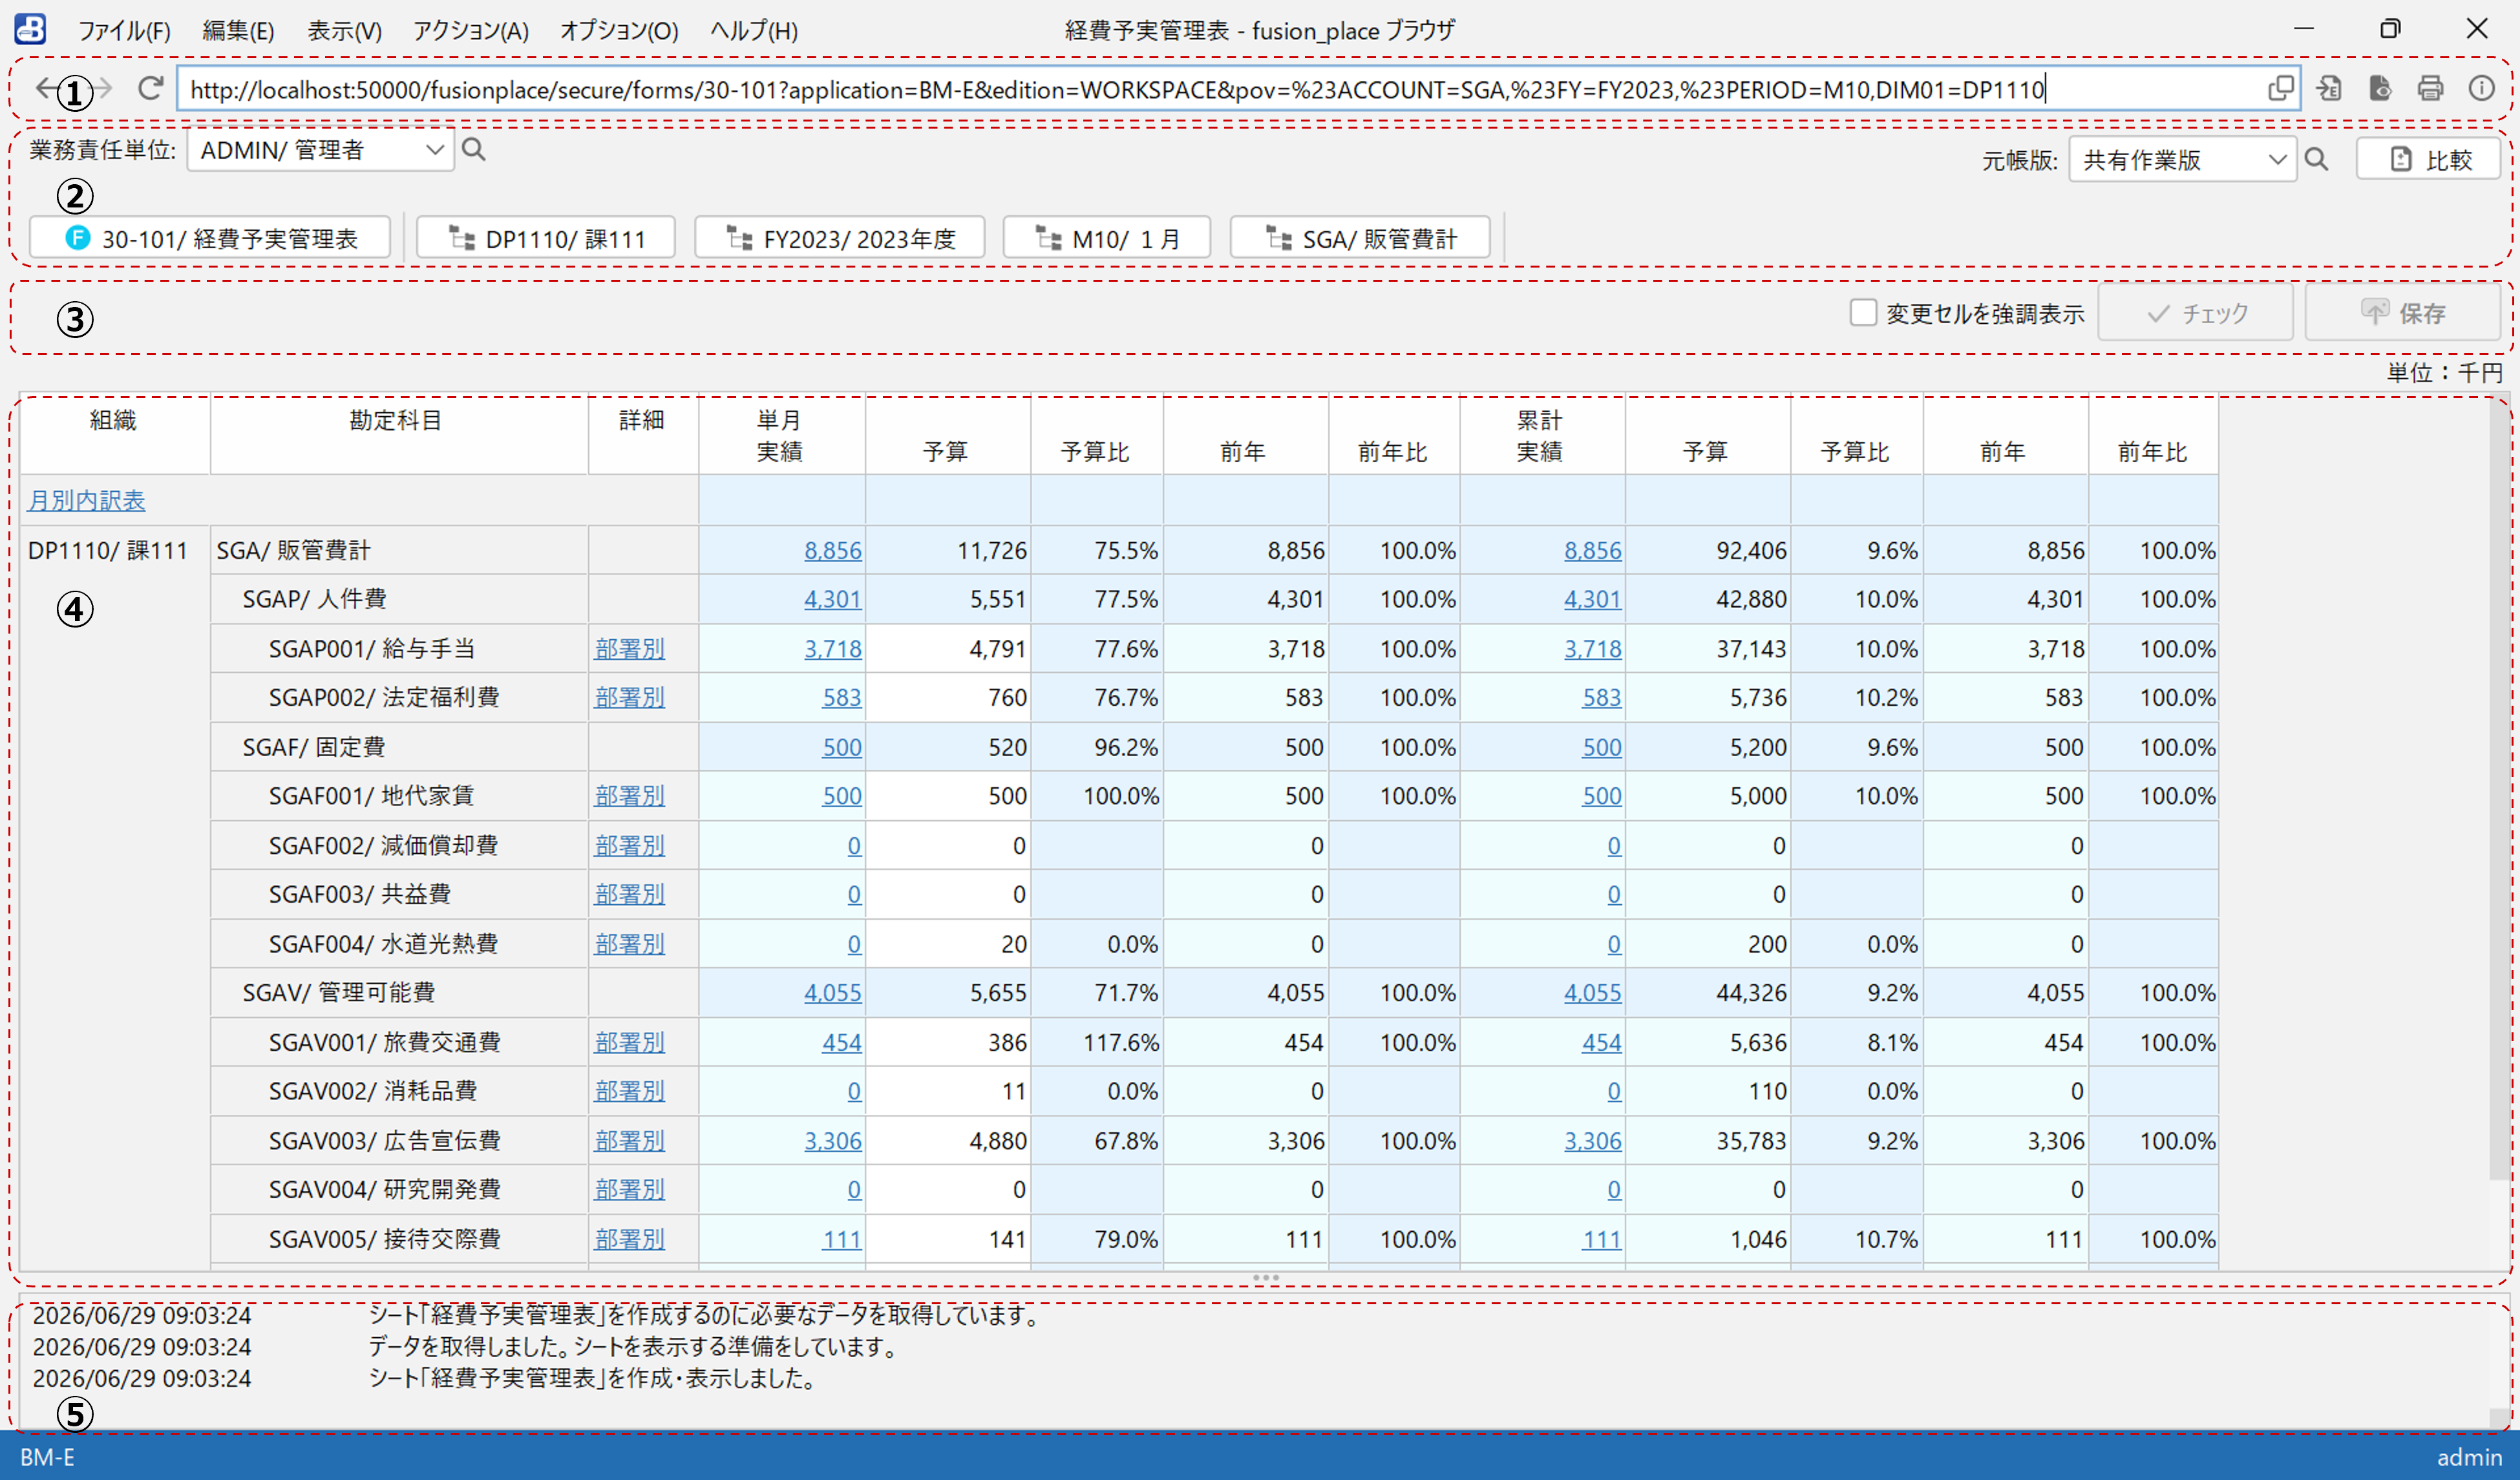The image size is (2520, 1480).
Task: Toggle 変更セルを強調表示 checkbox
Action: (1862, 313)
